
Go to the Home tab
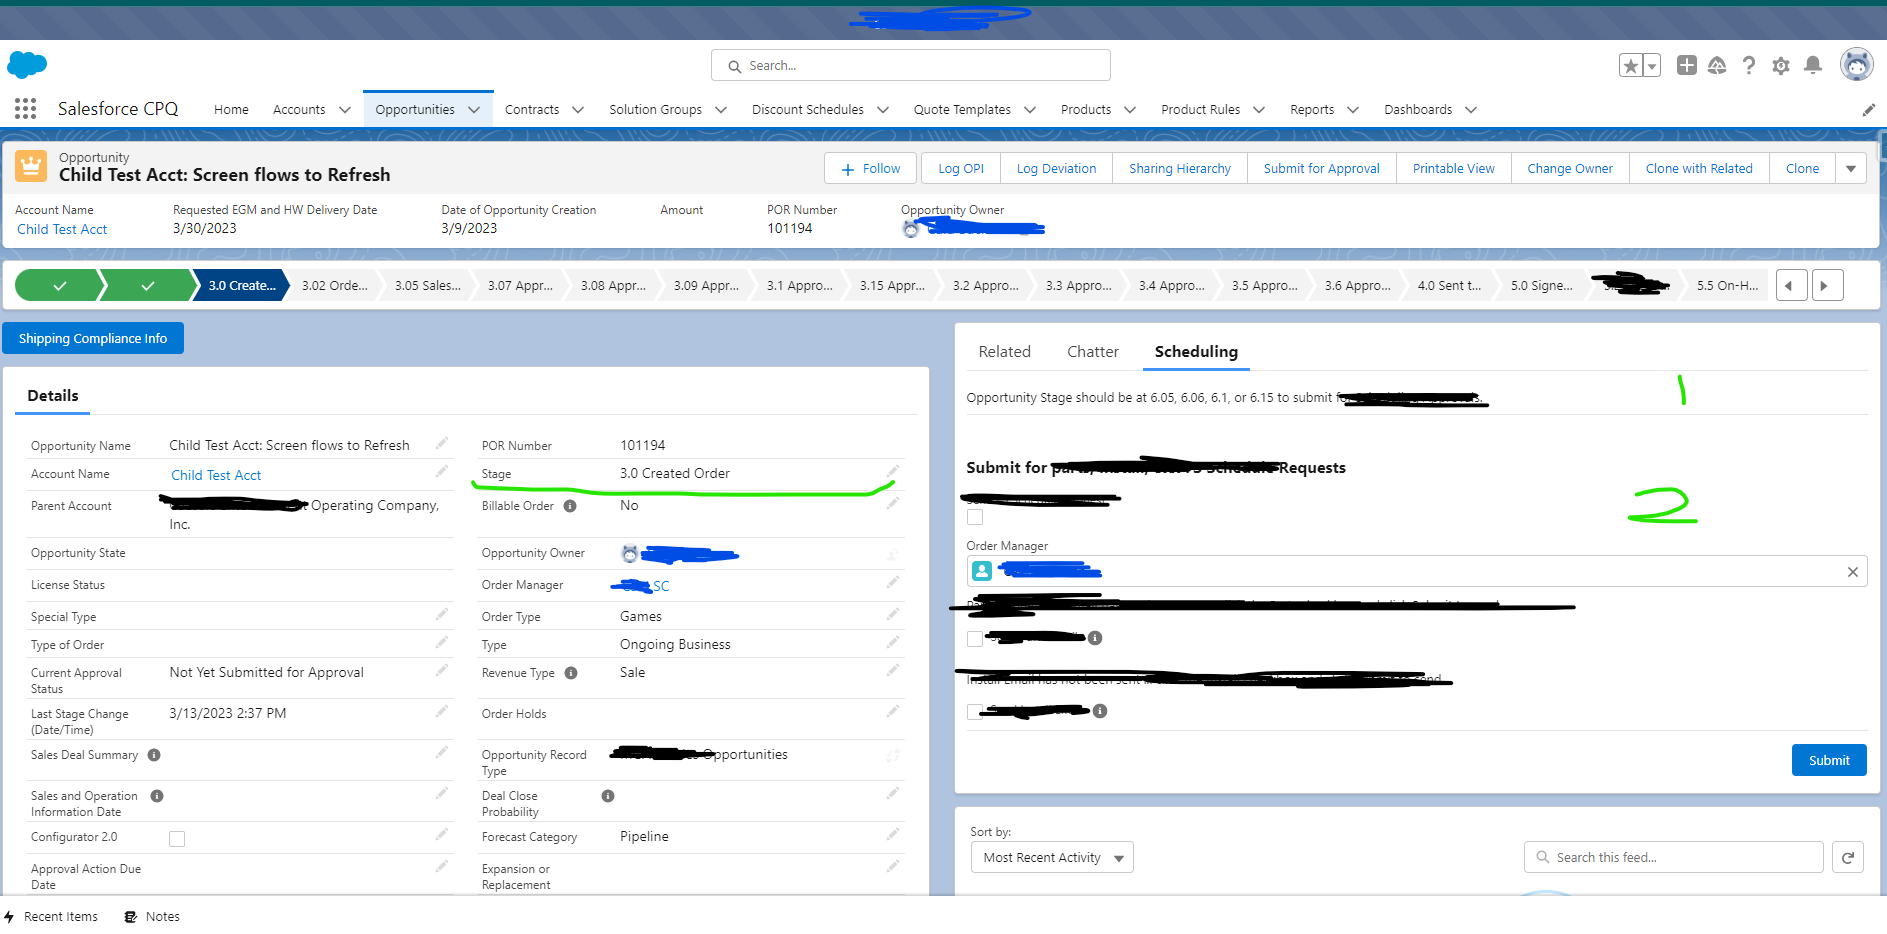231,110
